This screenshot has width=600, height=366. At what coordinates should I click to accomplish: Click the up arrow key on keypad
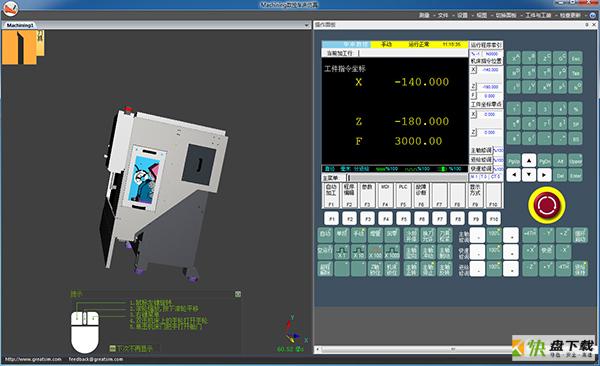[x=529, y=161]
